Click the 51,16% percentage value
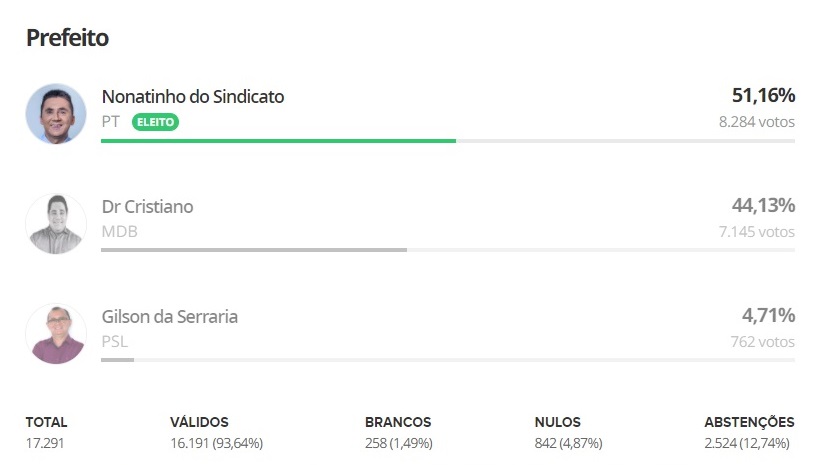Image resolution: width=821 pixels, height=465 pixels. (x=763, y=95)
